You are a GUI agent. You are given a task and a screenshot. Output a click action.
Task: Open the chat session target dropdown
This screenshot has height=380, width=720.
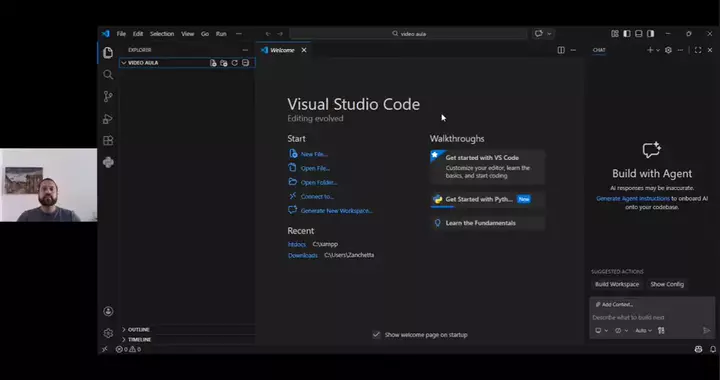click(x=601, y=330)
